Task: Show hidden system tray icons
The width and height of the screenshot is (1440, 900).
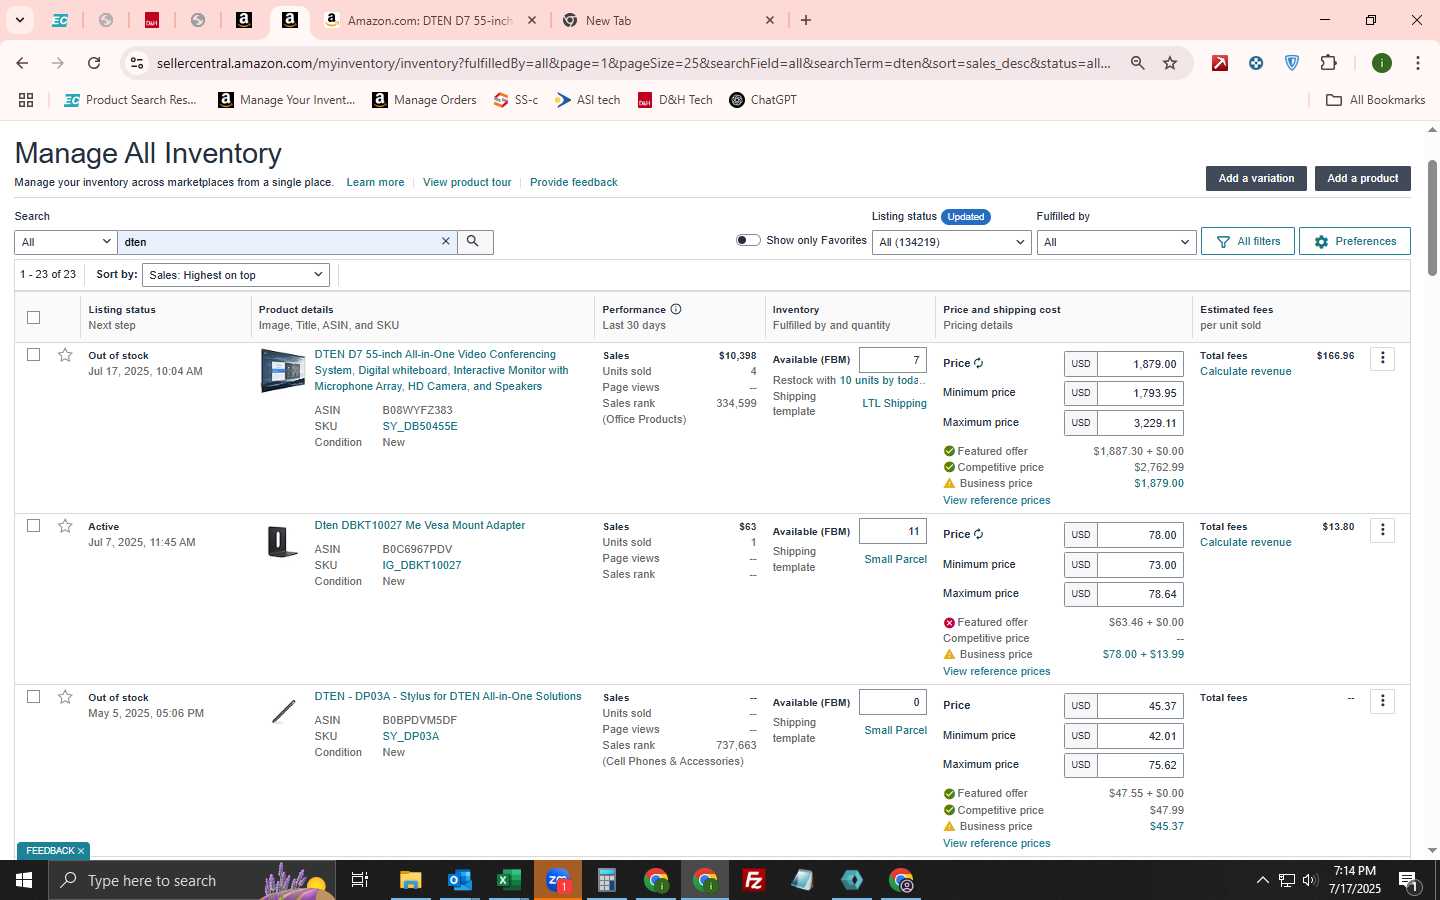Action: click(x=1262, y=880)
